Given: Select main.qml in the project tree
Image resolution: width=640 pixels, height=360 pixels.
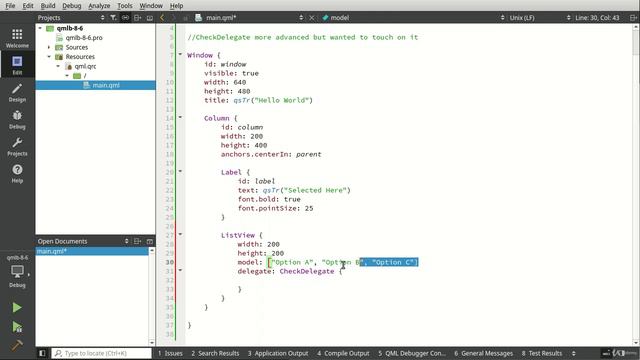Looking at the screenshot, I should pos(106,85).
